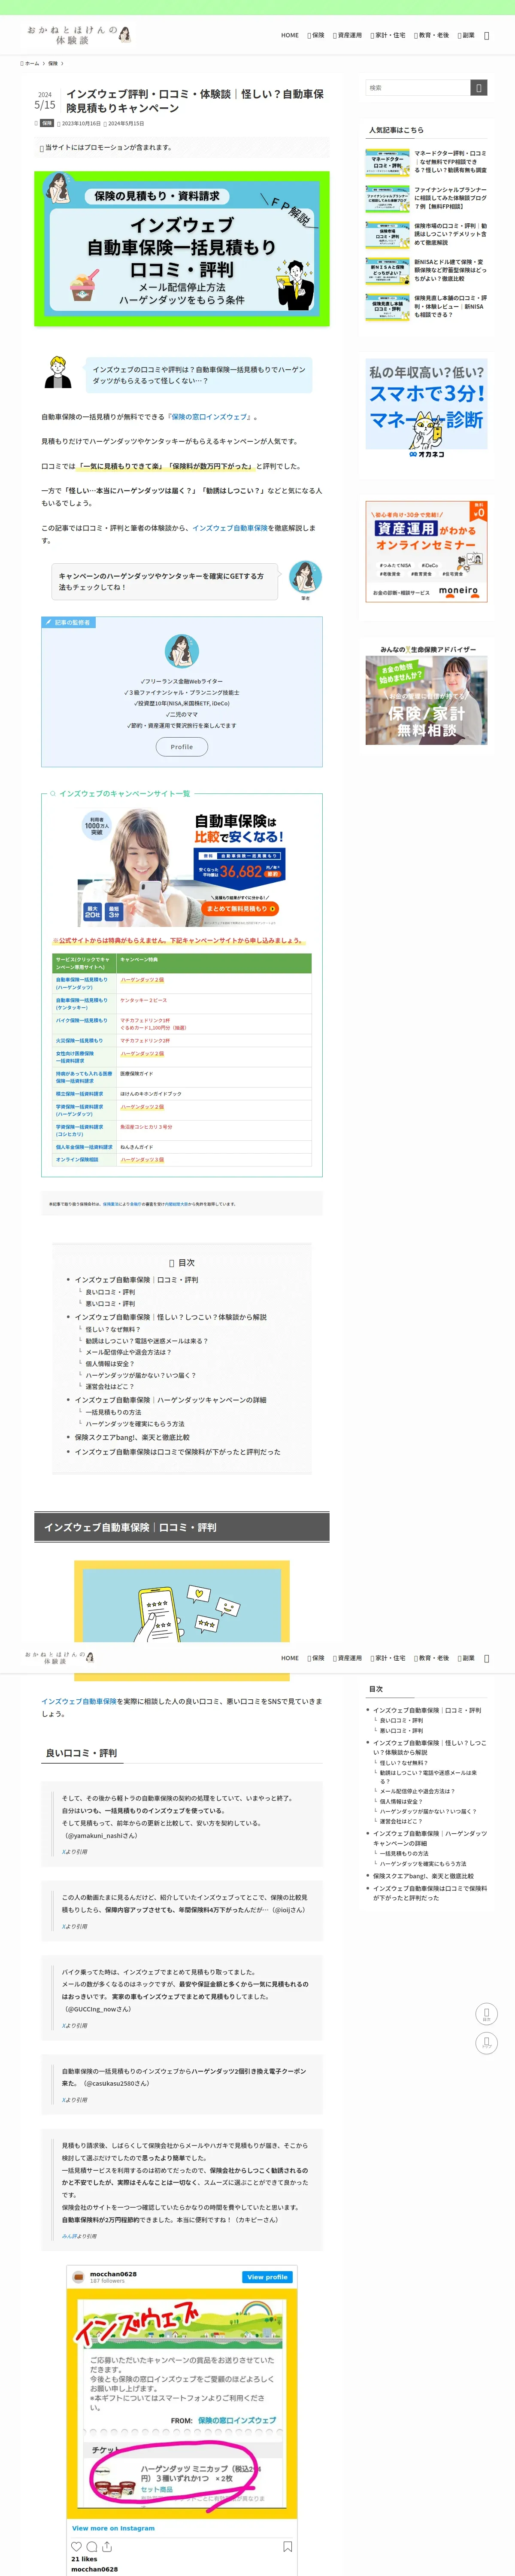Click View profile button on Instagram embed
The width and height of the screenshot is (515, 2576).
tap(267, 2277)
